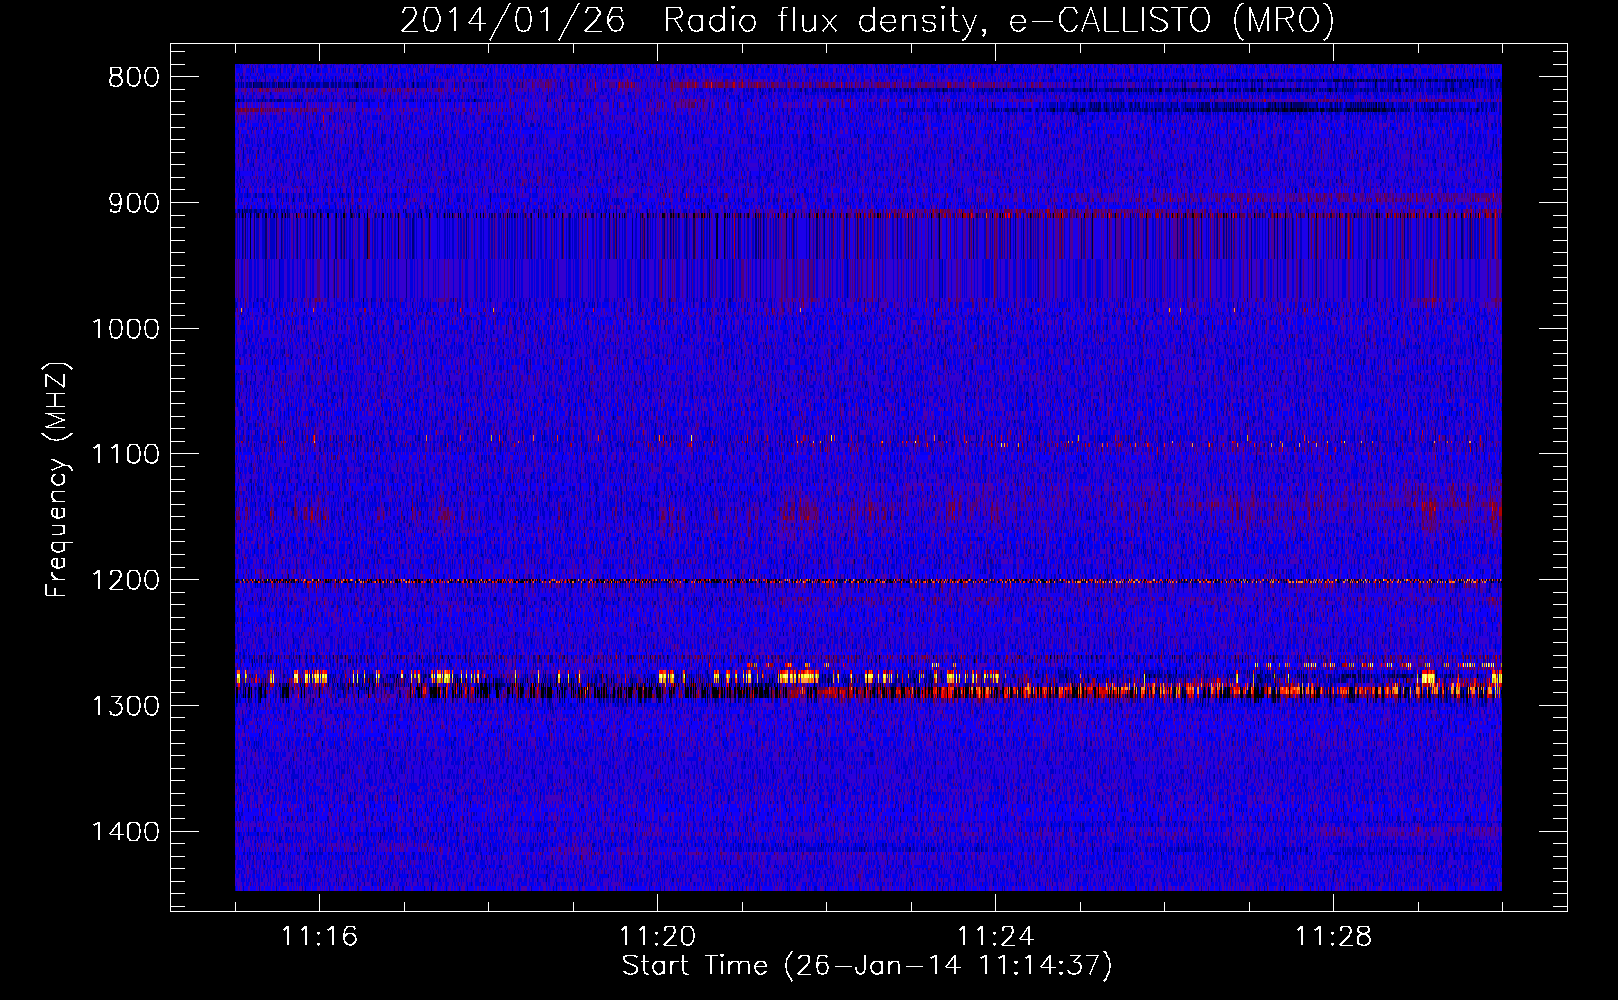Click the 1200 frequency tick label
1618x1000 pixels.
pos(125,580)
